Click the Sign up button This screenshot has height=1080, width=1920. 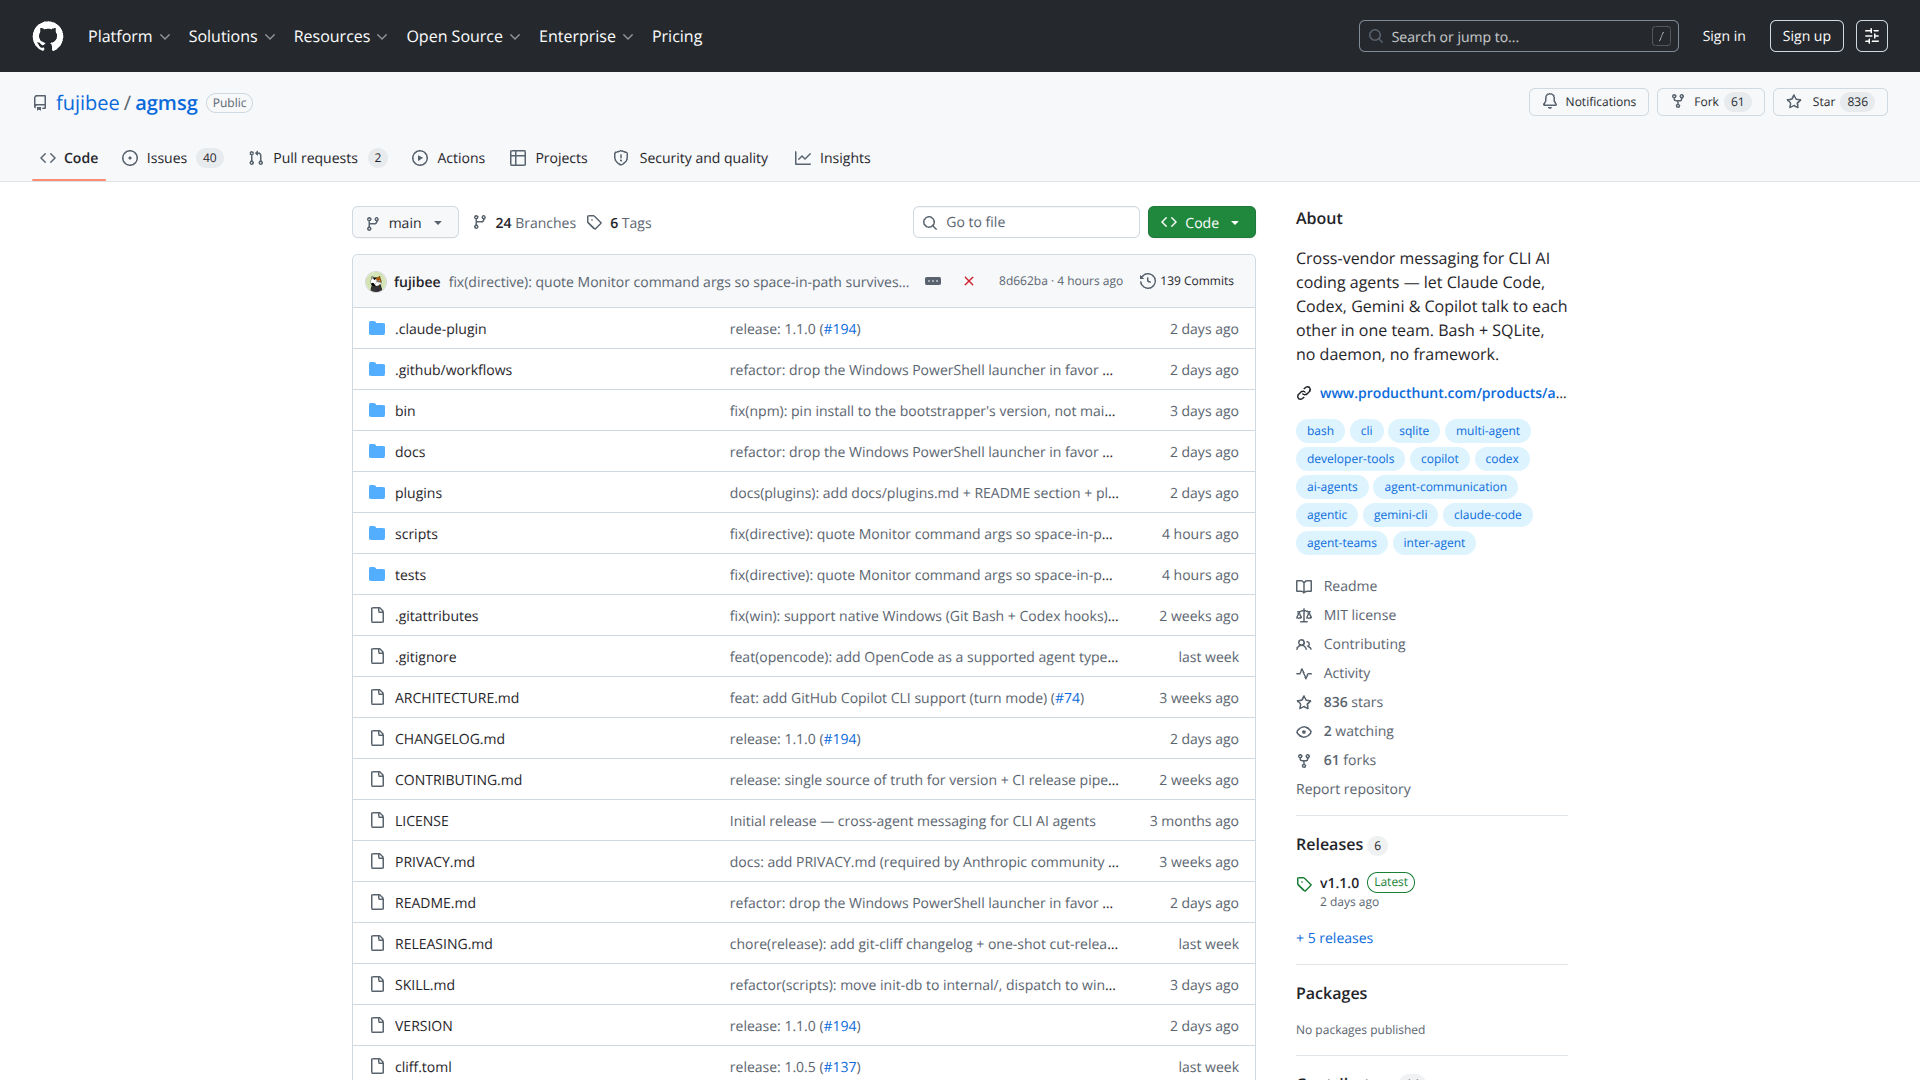click(1806, 36)
